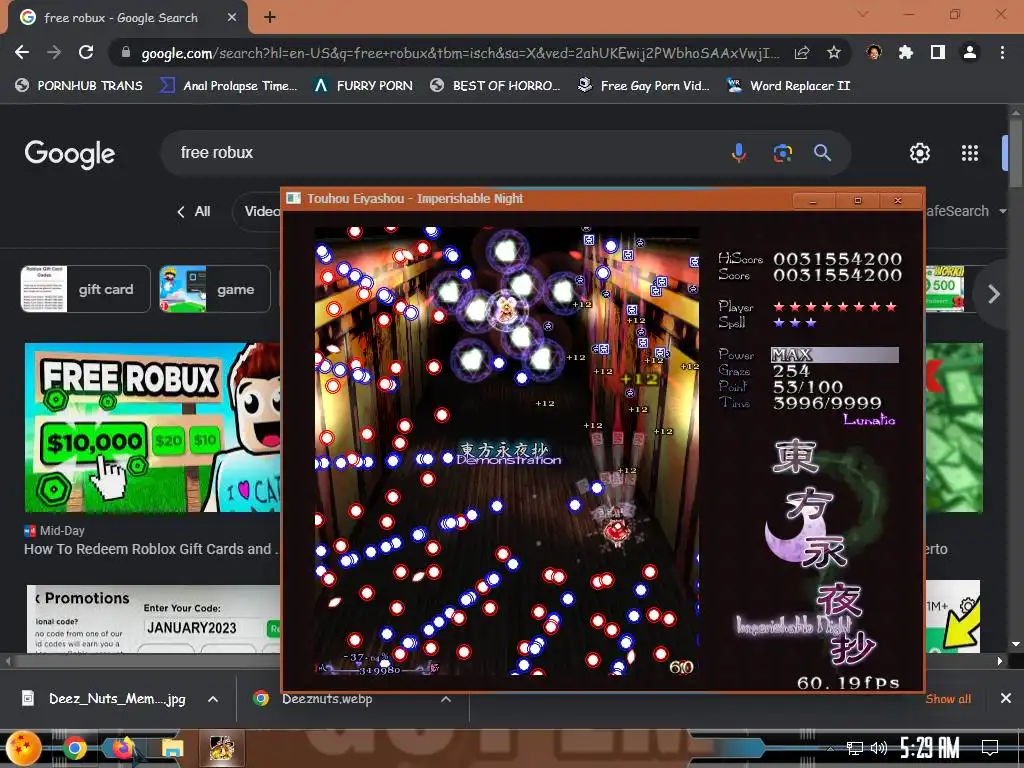1024x768 pixels.
Task: Open Google quick settings gear
Action: [920, 153]
